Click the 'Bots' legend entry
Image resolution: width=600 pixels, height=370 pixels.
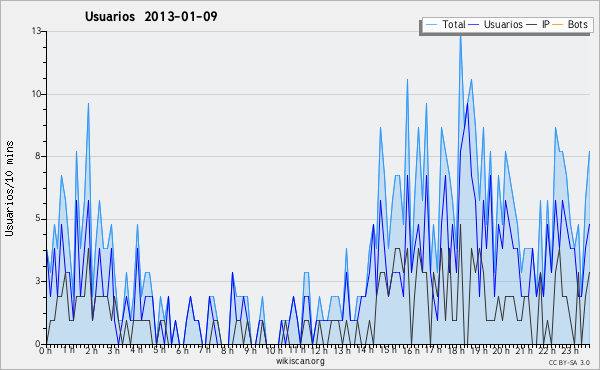[x=569, y=24]
